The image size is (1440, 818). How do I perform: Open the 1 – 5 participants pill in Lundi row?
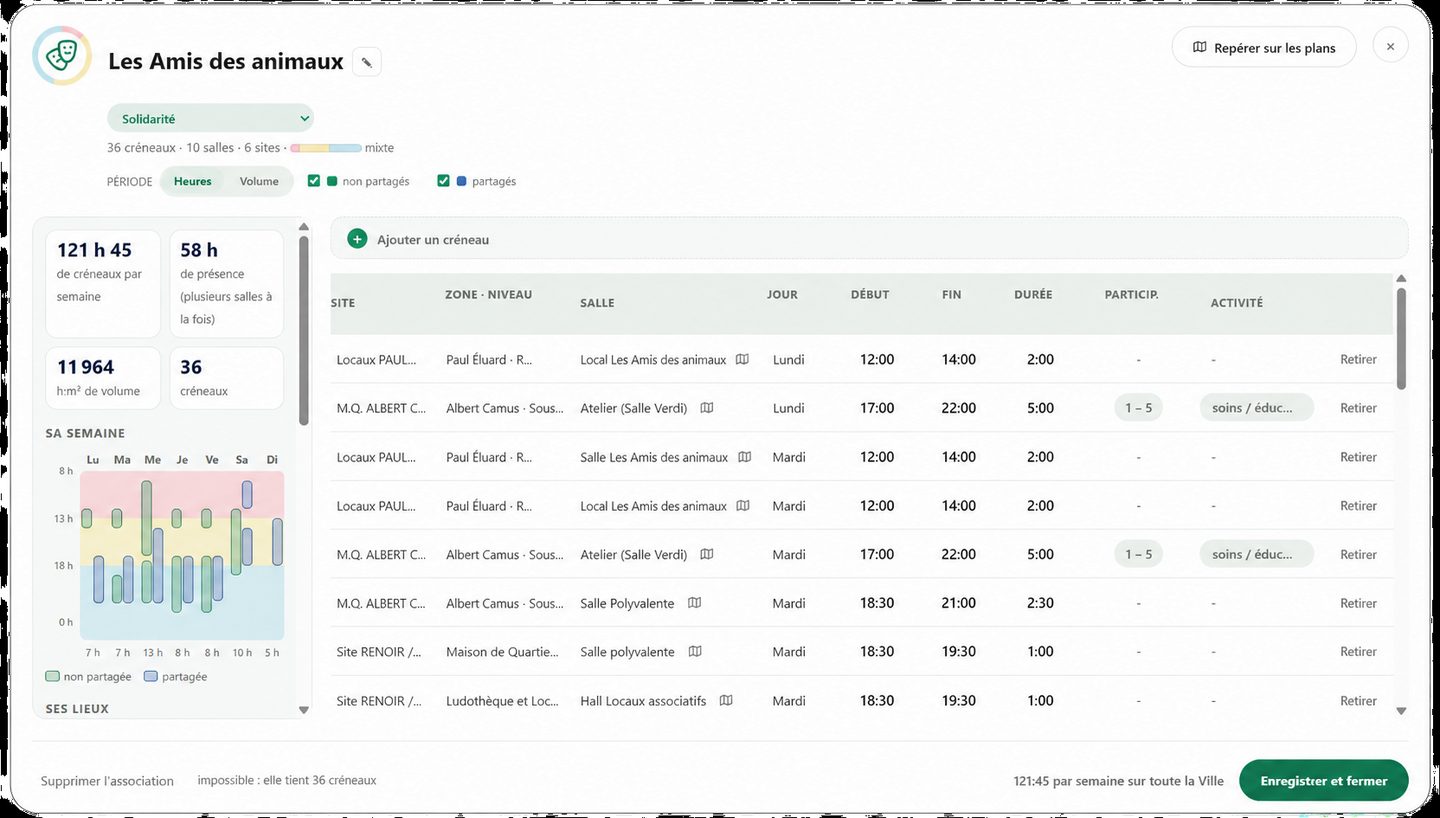1138,408
